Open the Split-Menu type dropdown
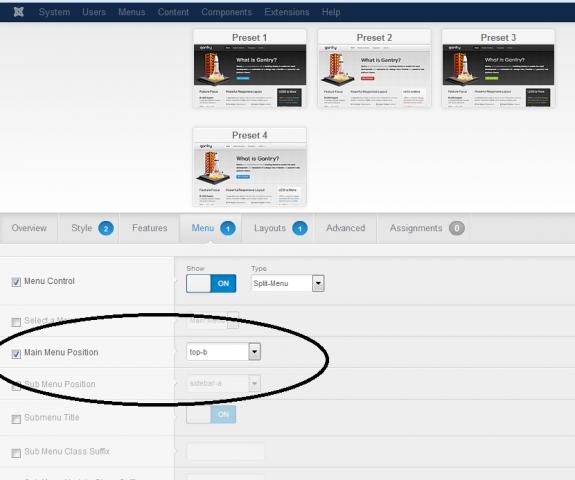The width and height of the screenshot is (575, 480). point(288,283)
